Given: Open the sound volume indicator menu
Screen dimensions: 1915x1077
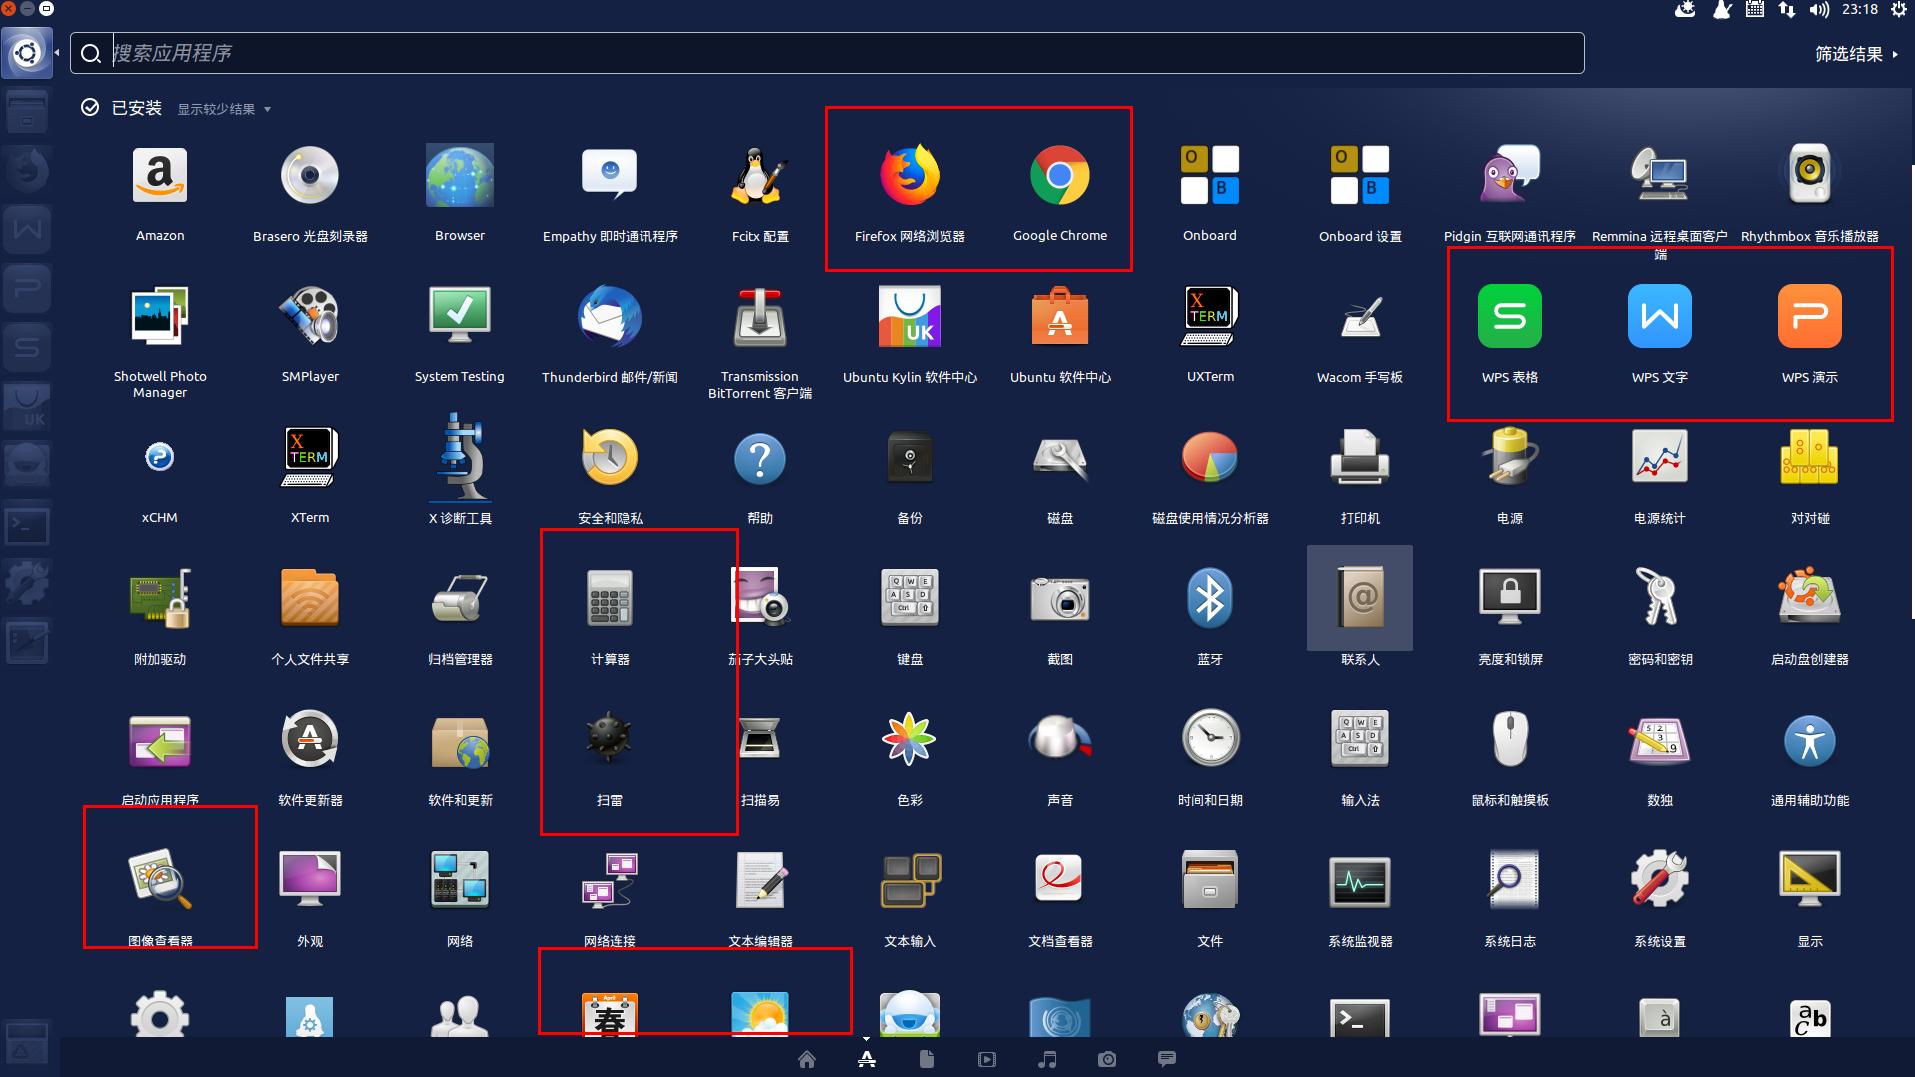Looking at the screenshot, I should [x=1820, y=10].
